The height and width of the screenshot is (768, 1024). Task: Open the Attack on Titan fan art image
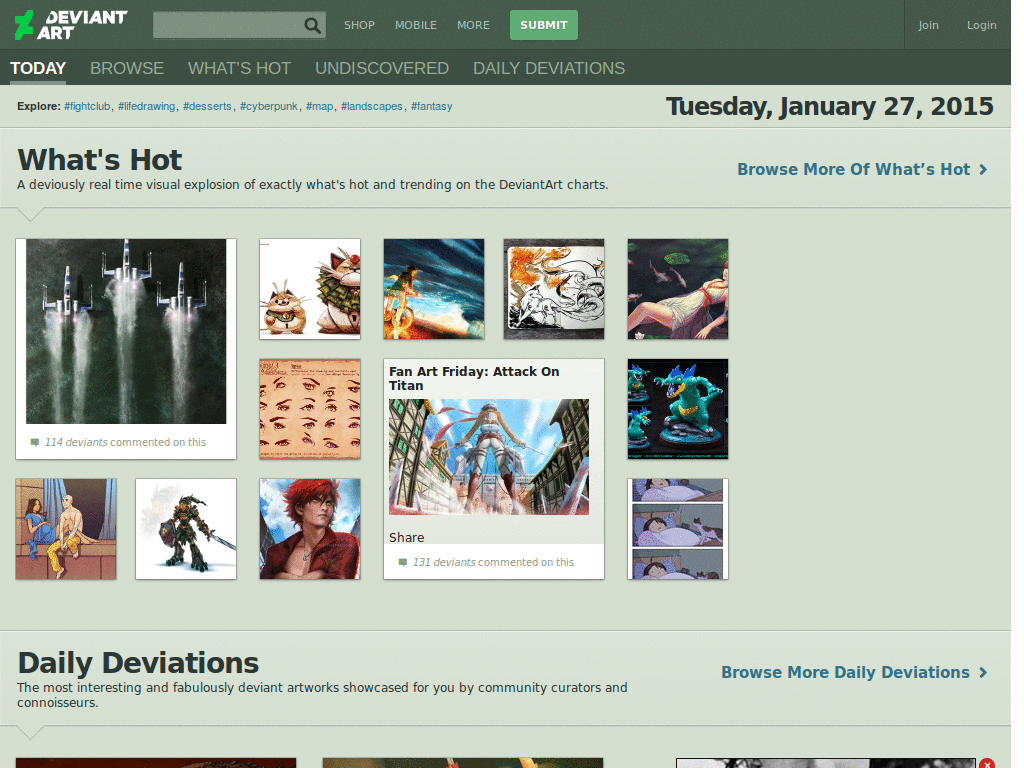(x=489, y=457)
